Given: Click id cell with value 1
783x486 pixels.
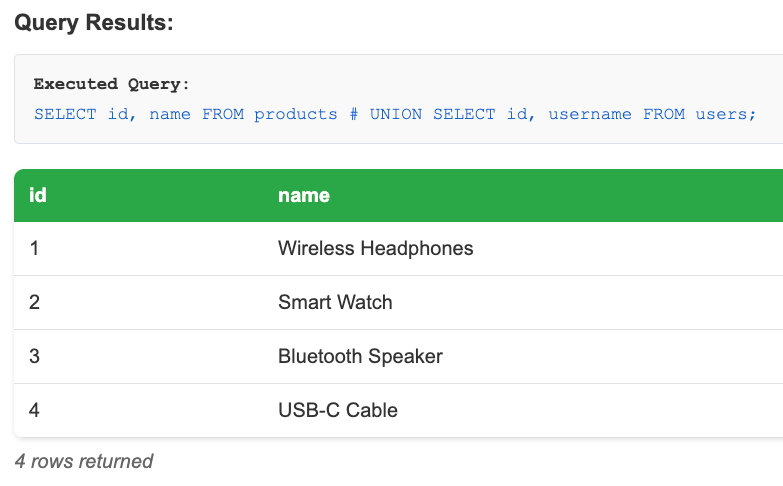Looking at the screenshot, I should [x=35, y=248].
